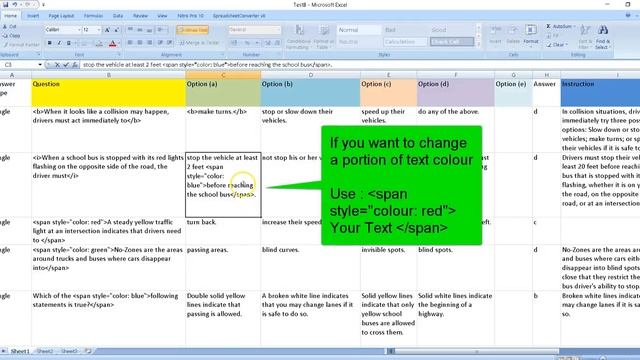The image size is (640, 360).
Task: Click the Redo arrow icon
Action: pos(28,4)
